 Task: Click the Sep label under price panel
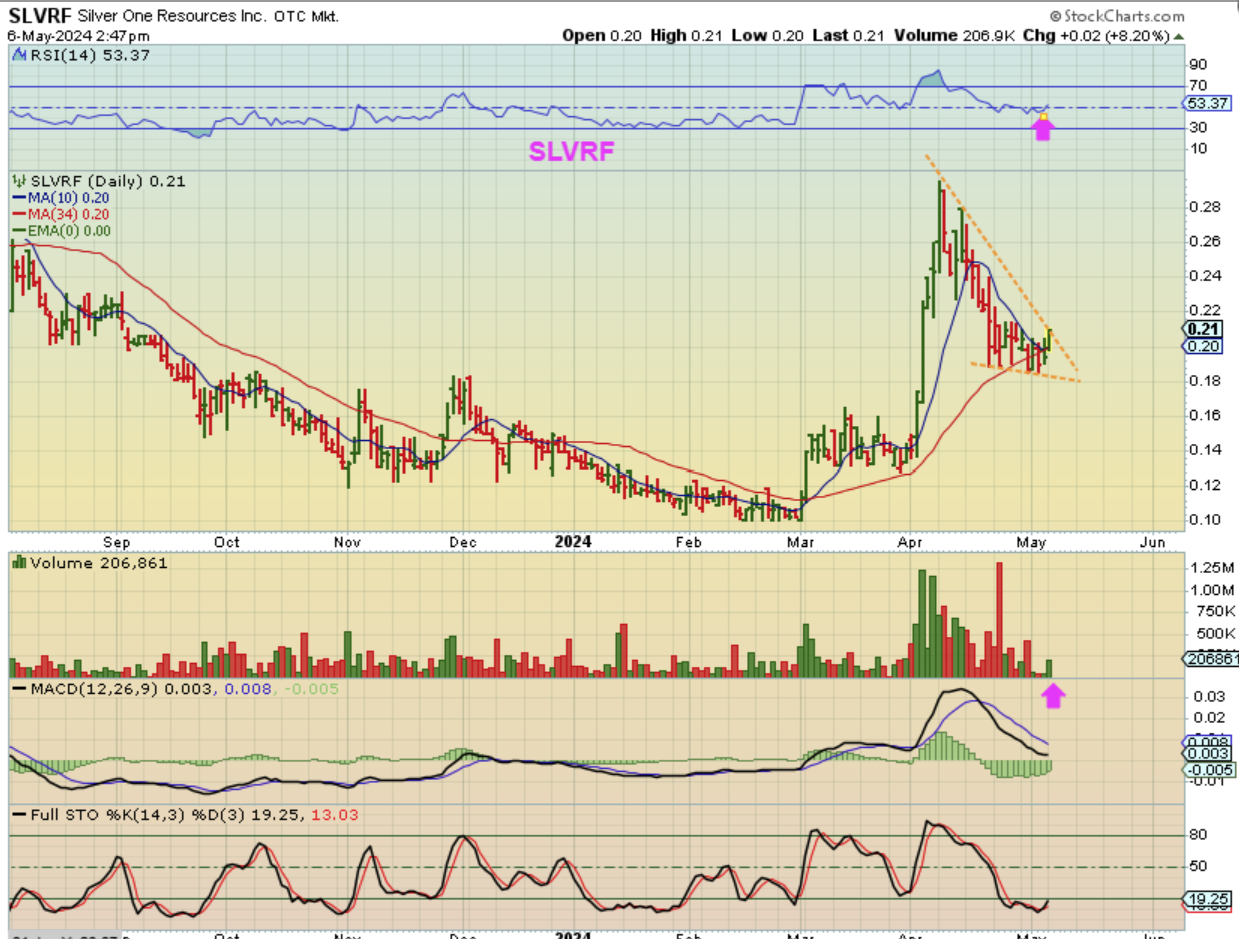coord(117,542)
